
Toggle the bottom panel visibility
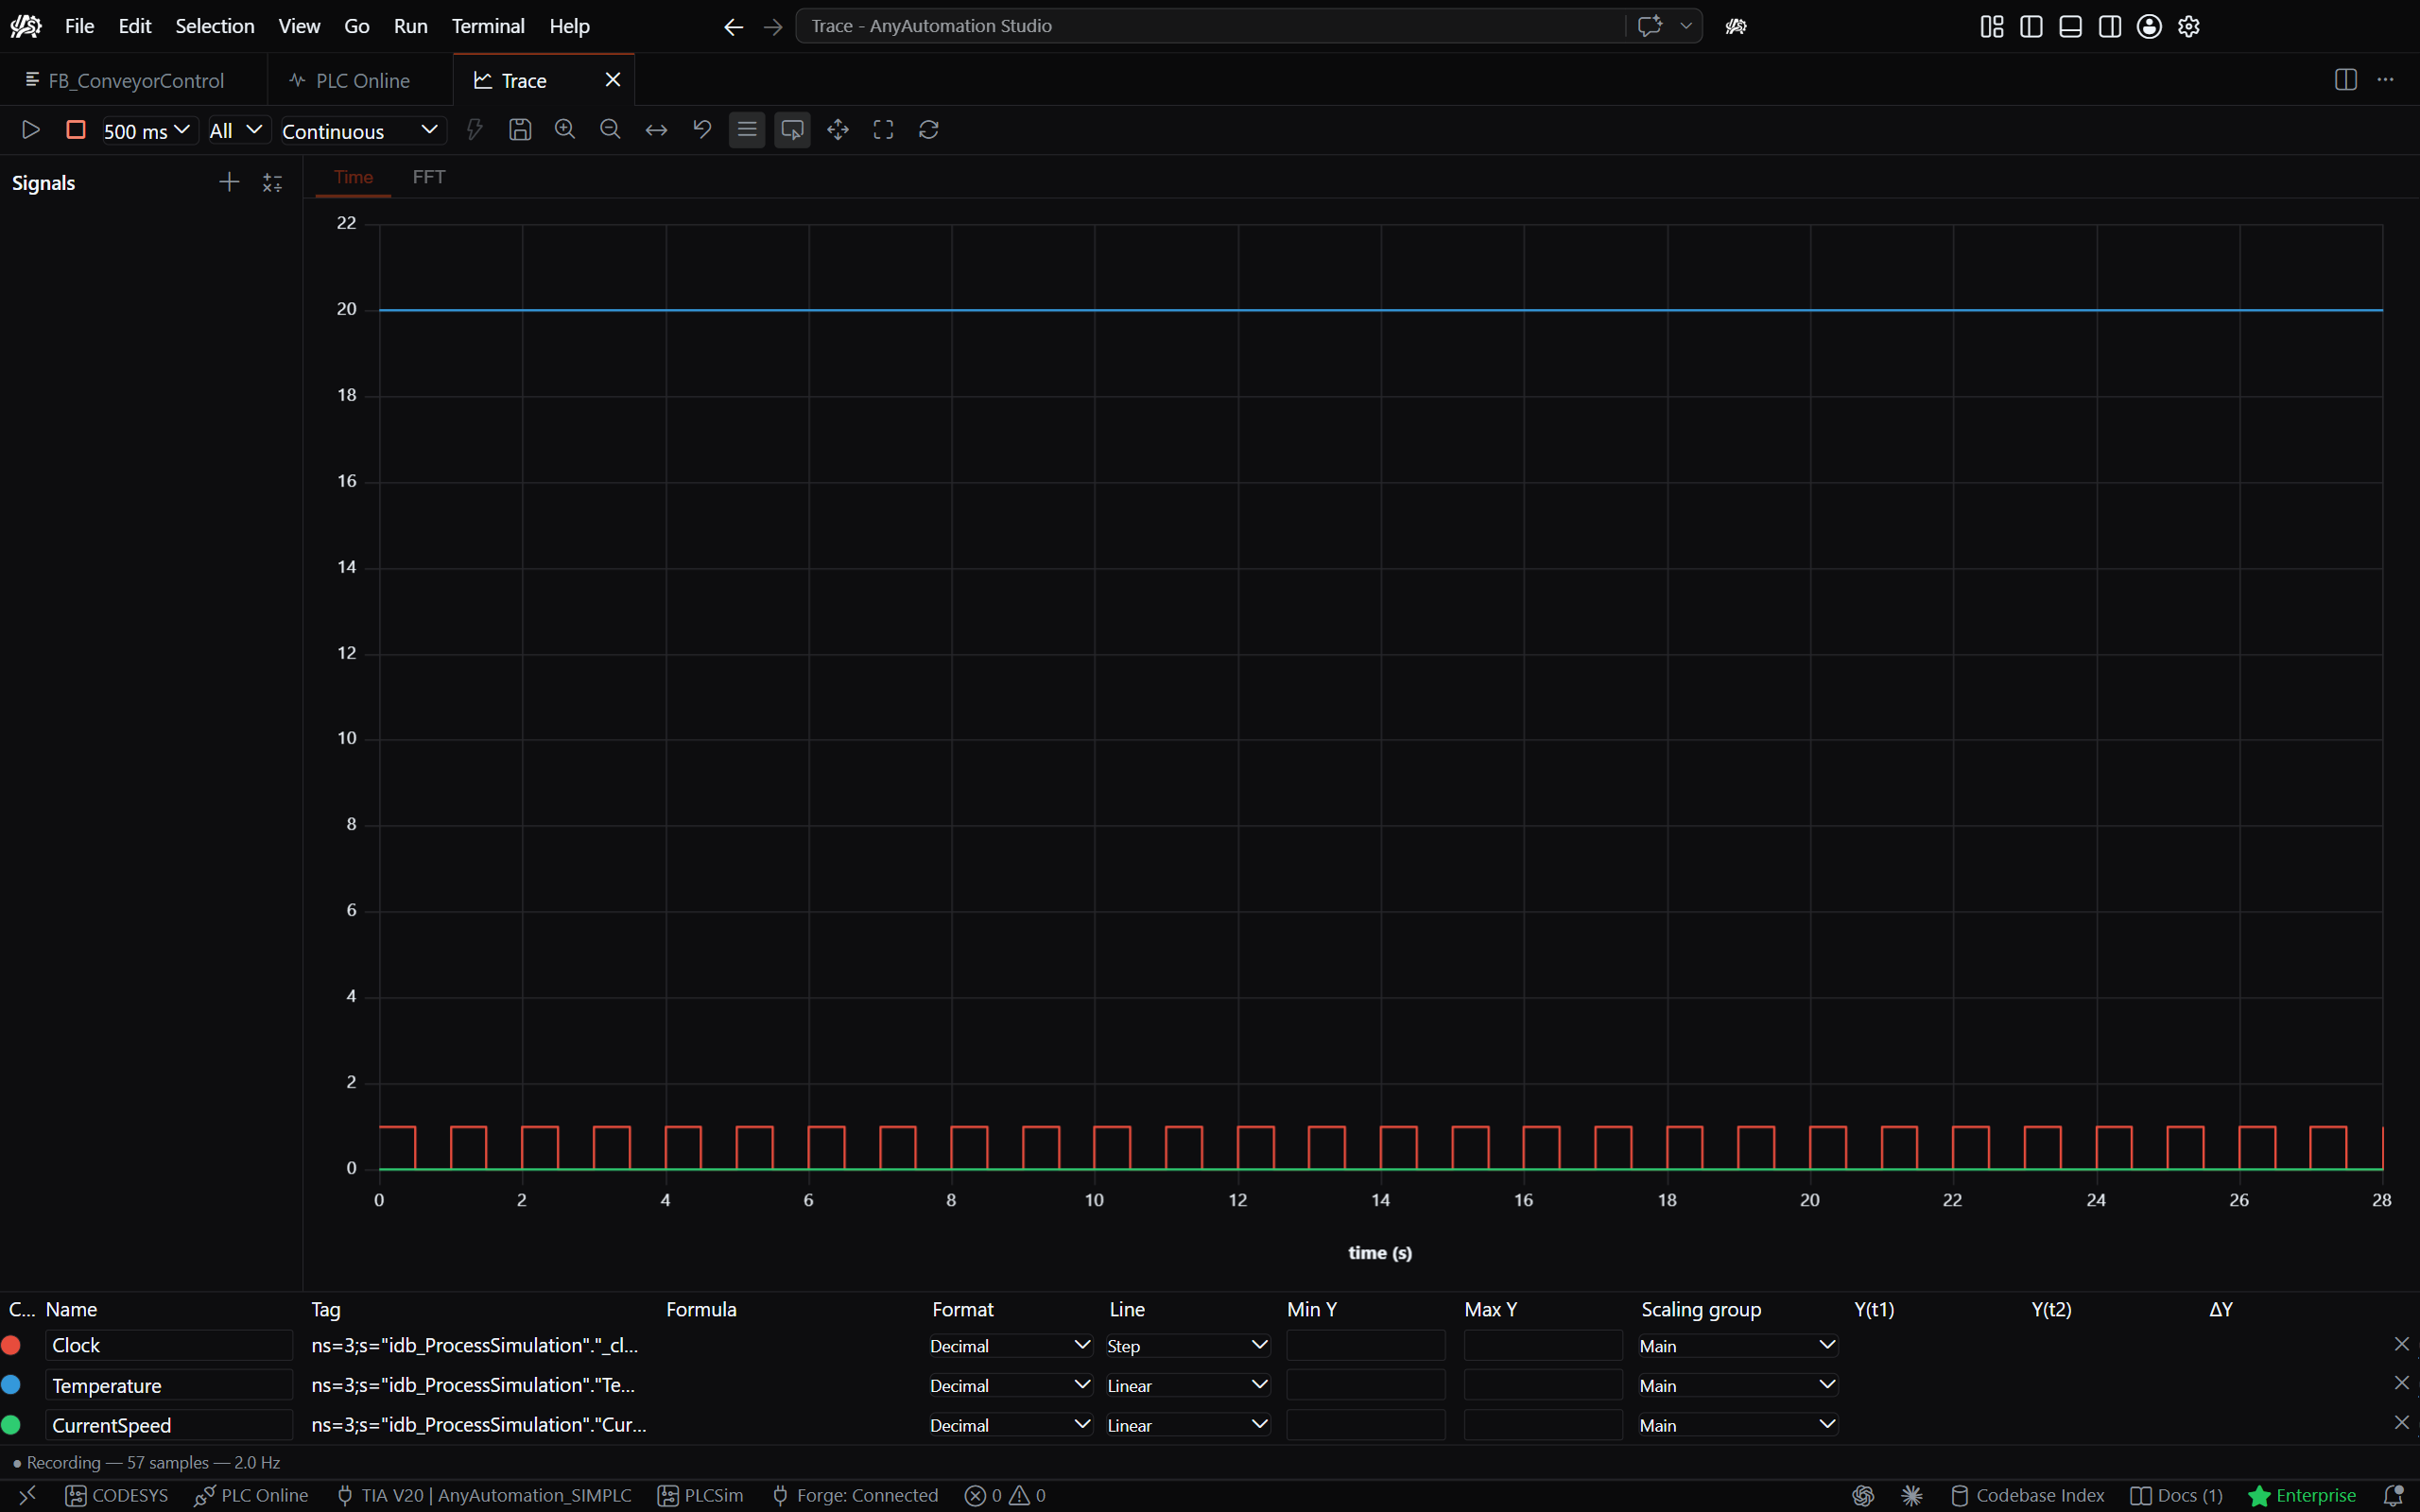point(2070,27)
